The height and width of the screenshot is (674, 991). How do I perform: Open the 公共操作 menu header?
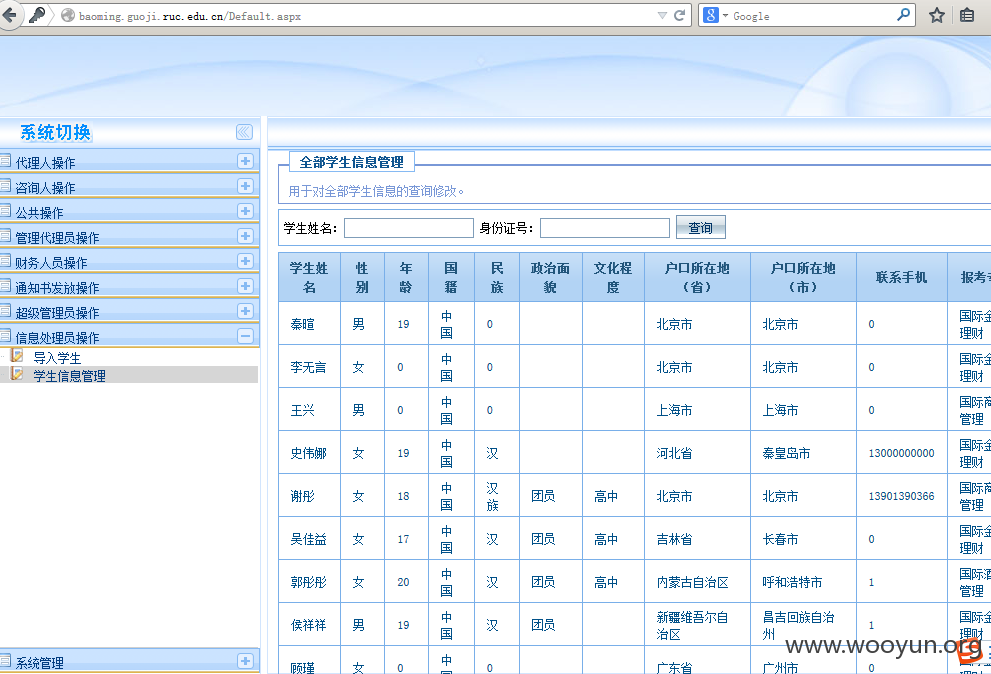pos(129,211)
